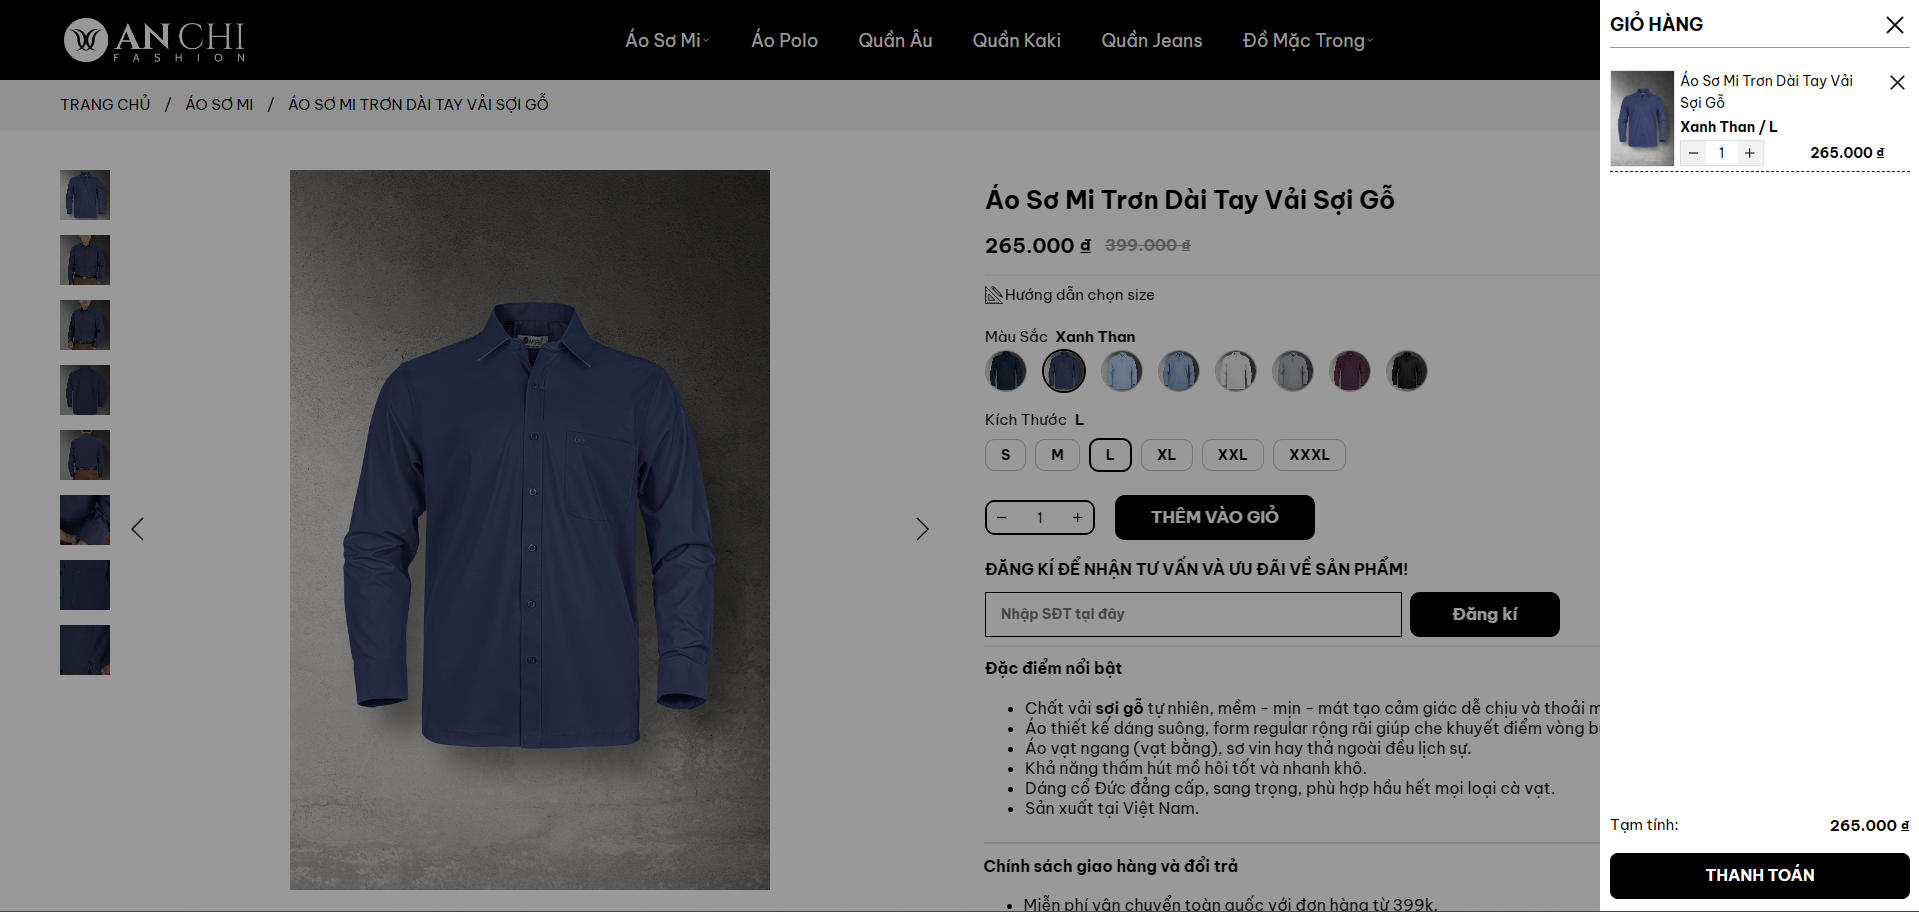
Task: Navigate to TRANG CHỦ breadcrumb
Action: click(105, 104)
